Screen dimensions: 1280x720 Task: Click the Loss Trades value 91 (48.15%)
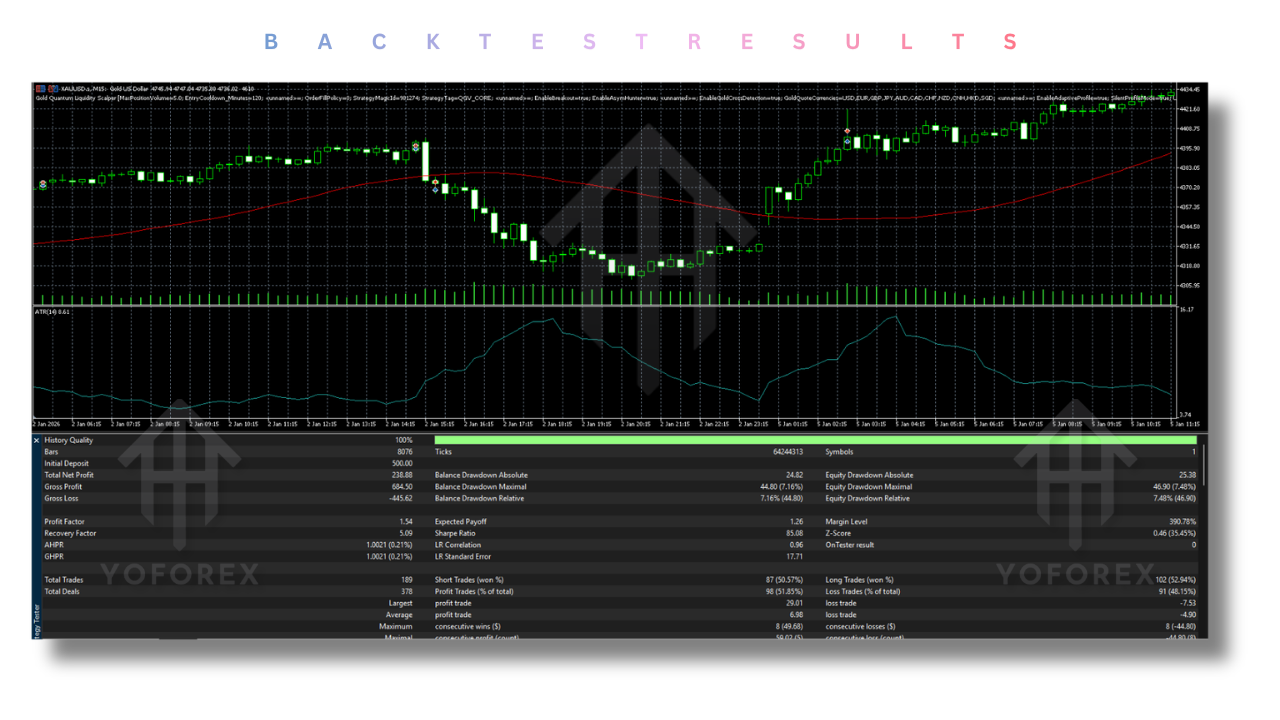coord(1176,592)
